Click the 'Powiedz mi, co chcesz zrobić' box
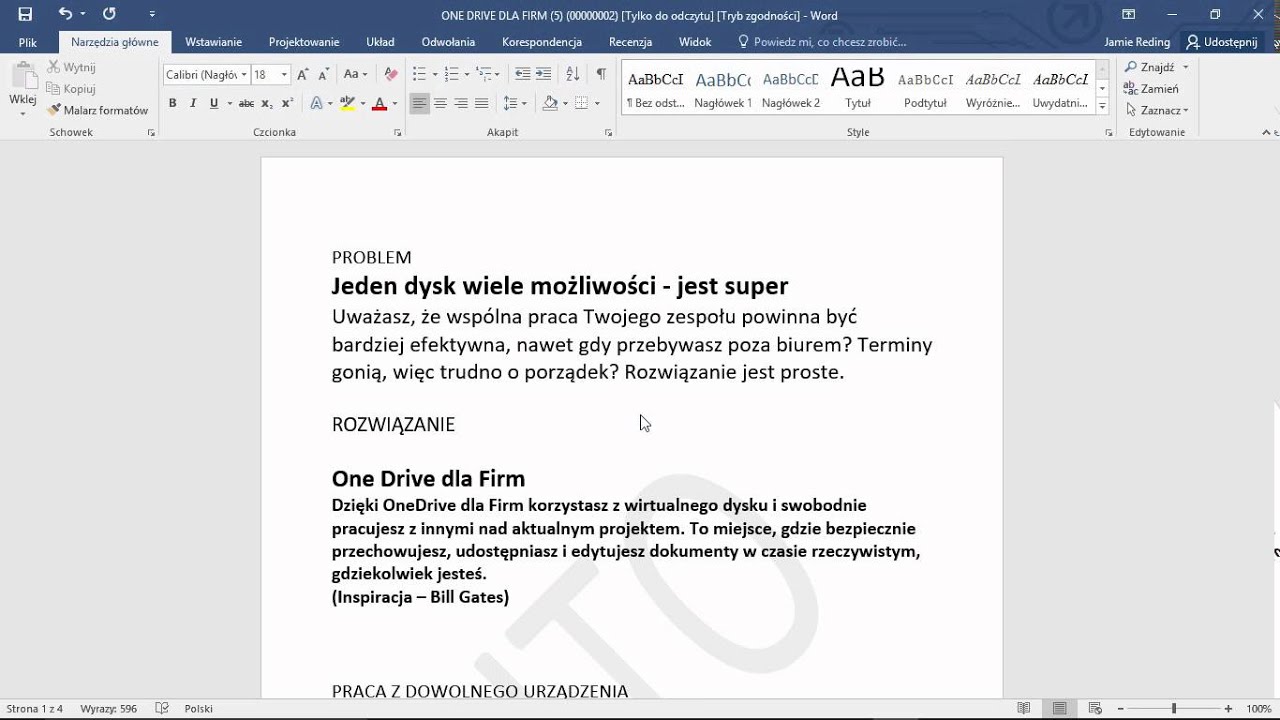 click(822, 42)
